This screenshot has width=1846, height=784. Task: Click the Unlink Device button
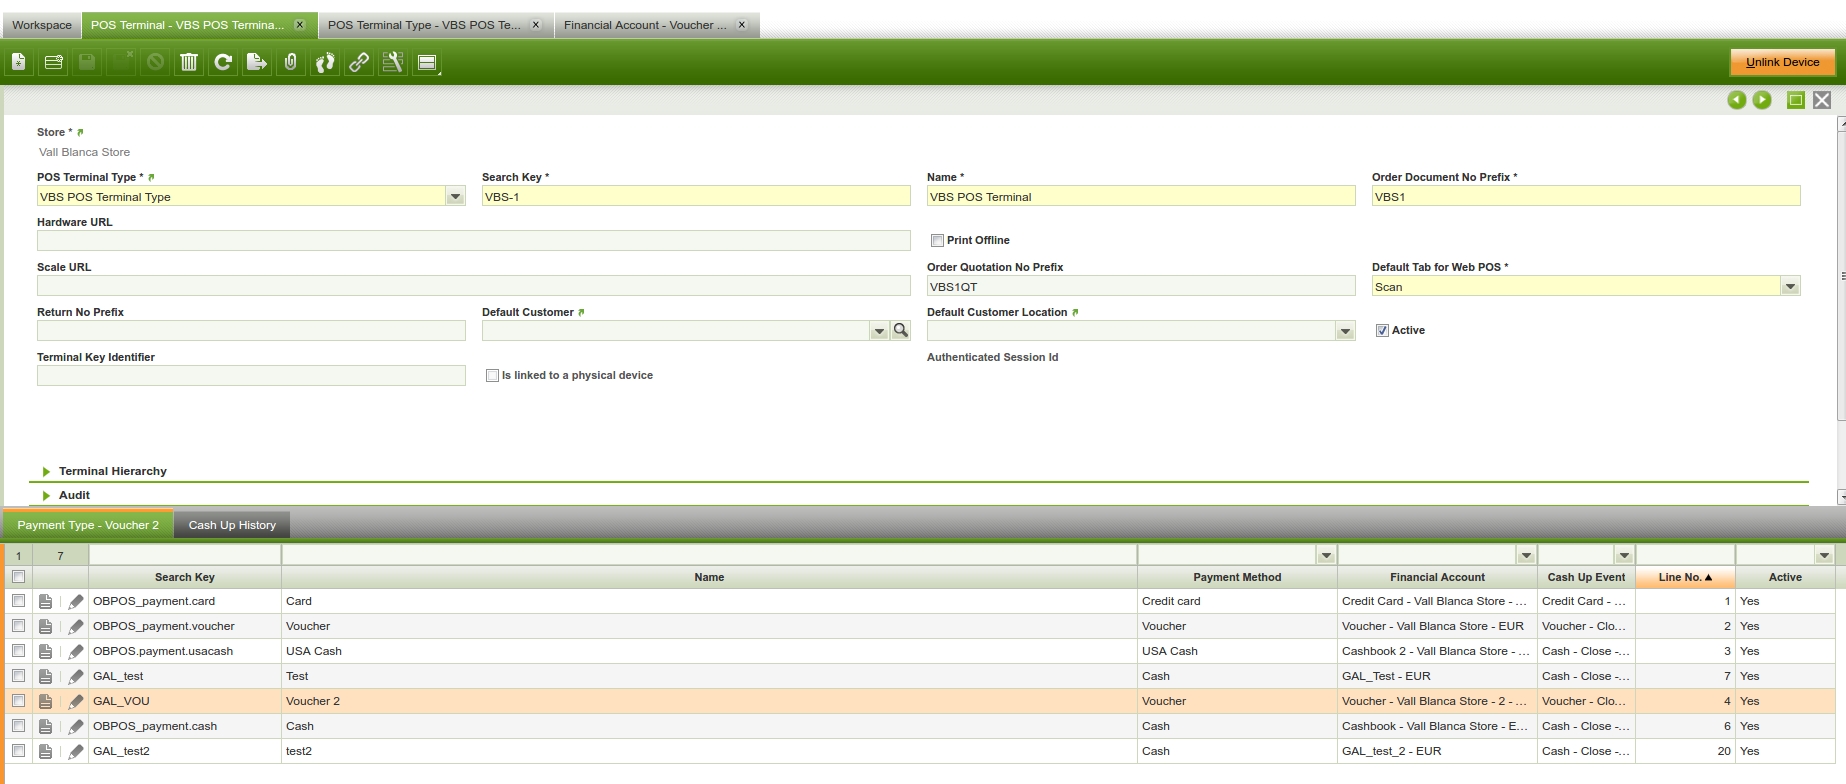point(1782,62)
